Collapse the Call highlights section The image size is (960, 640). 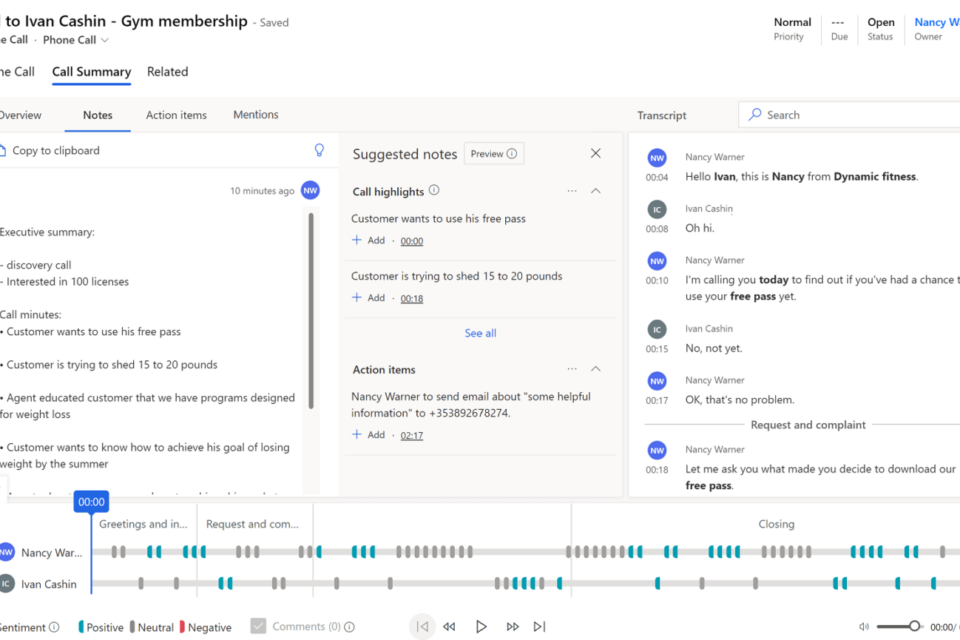point(596,191)
